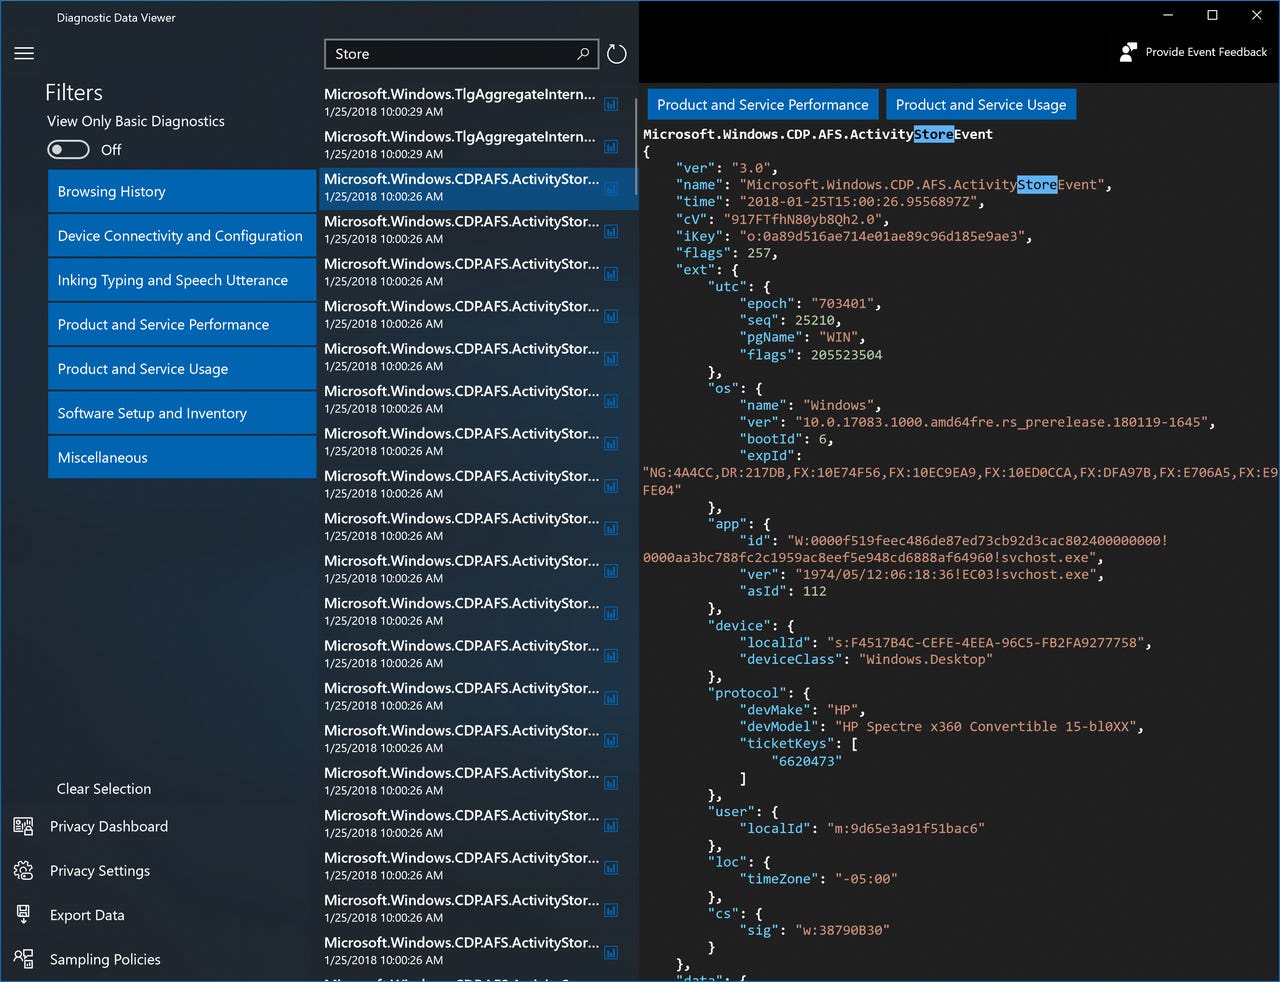Switch to the Product and Service Usage tab
1280x982 pixels.
point(981,104)
